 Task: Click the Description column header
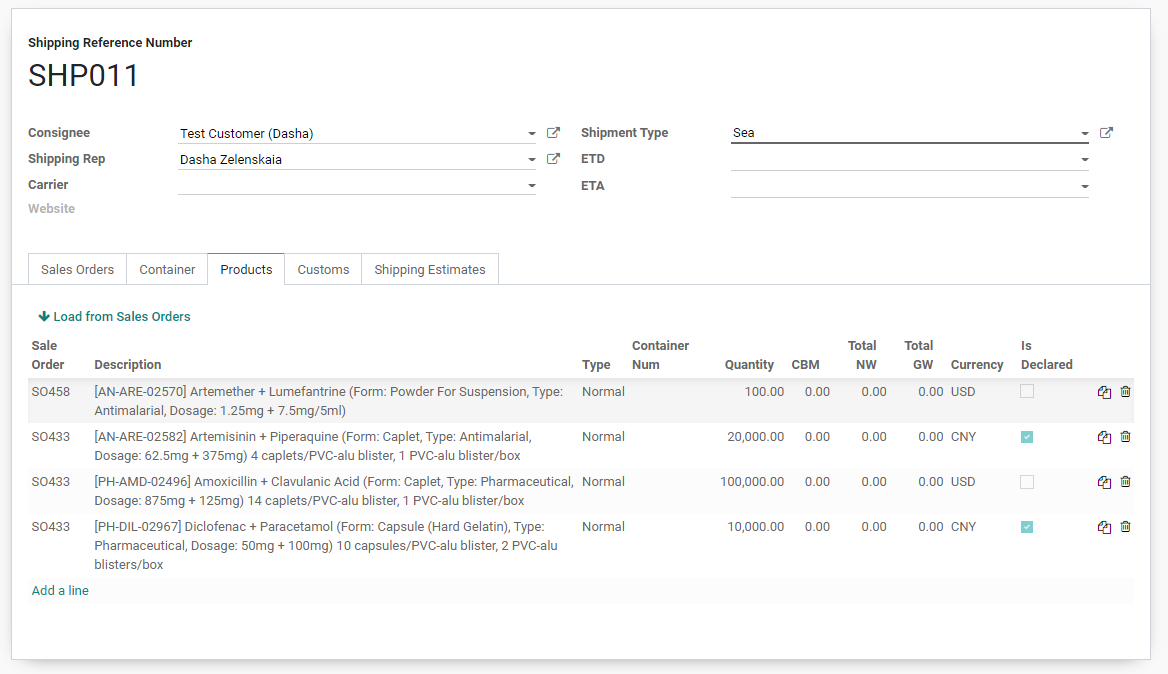(128, 364)
